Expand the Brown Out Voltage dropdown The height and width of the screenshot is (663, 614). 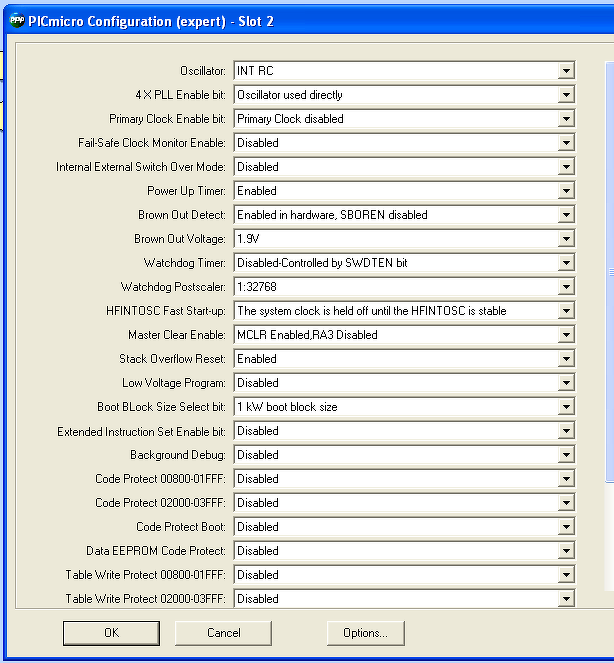tap(404, 239)
